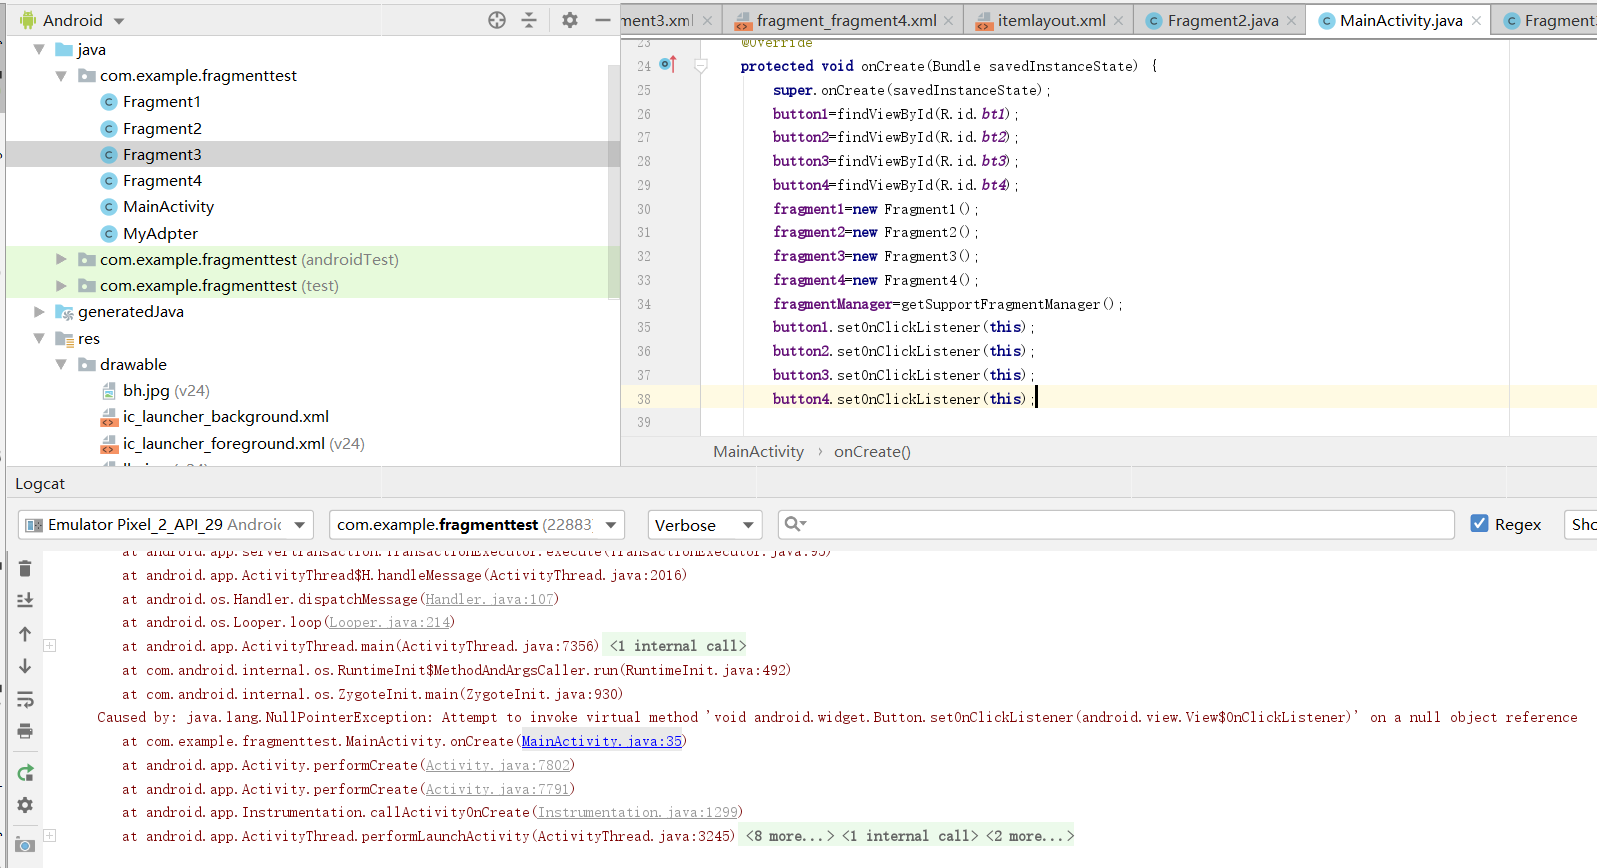Open logcat settings gear icon
The height and width of the screenshot is (868, 1597).
25,805
